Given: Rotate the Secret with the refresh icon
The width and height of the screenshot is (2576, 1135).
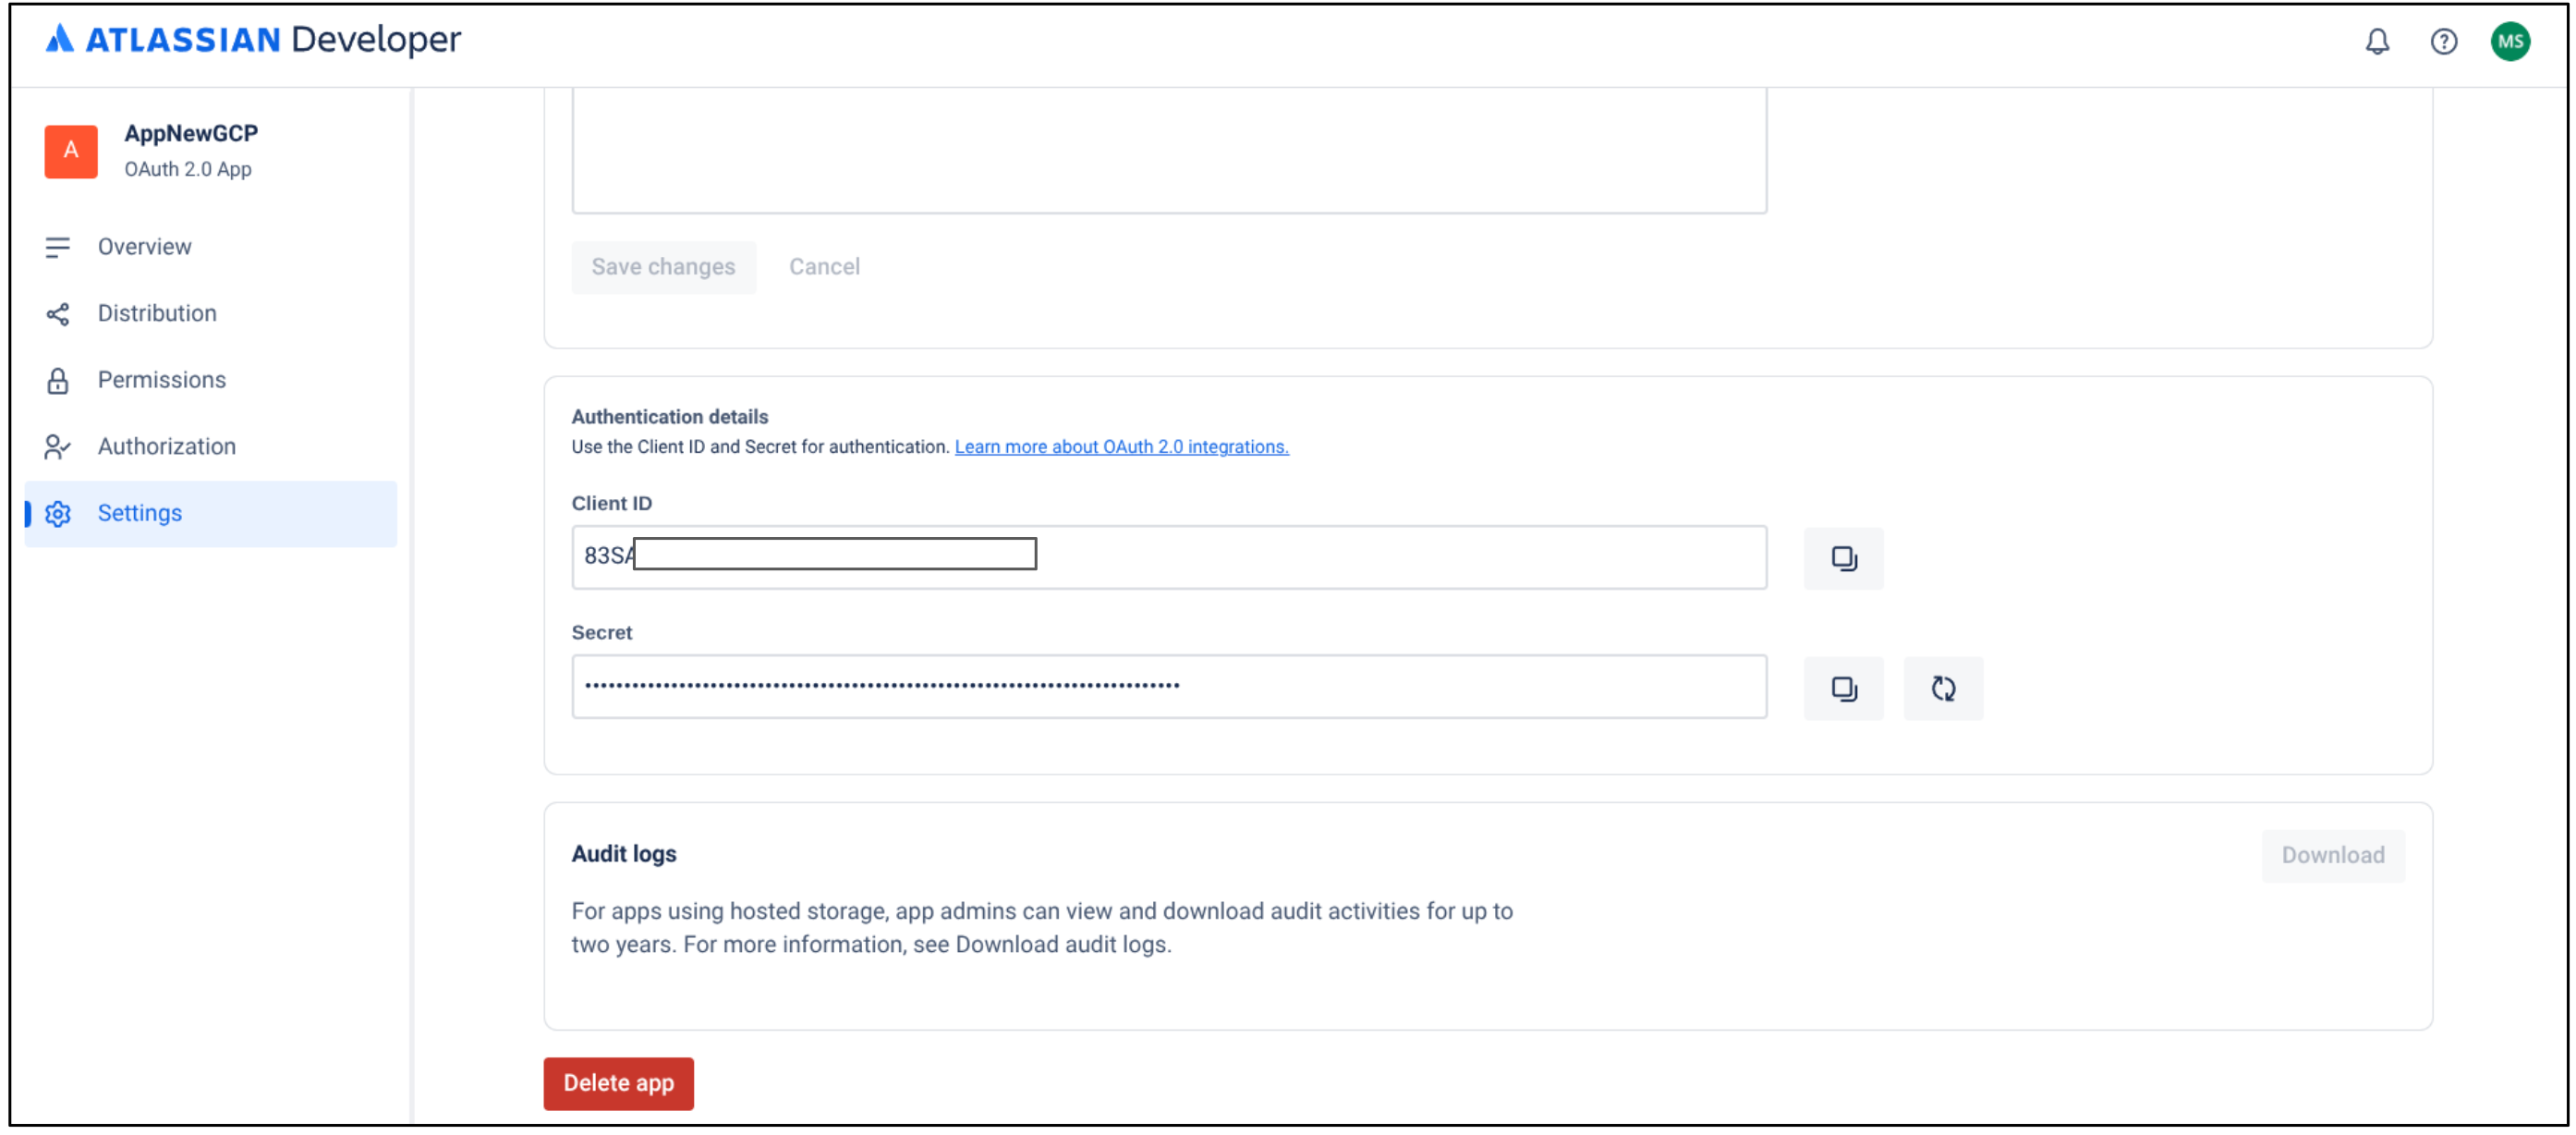Looking at the screenshot, I should click(x=1943, y=688).
